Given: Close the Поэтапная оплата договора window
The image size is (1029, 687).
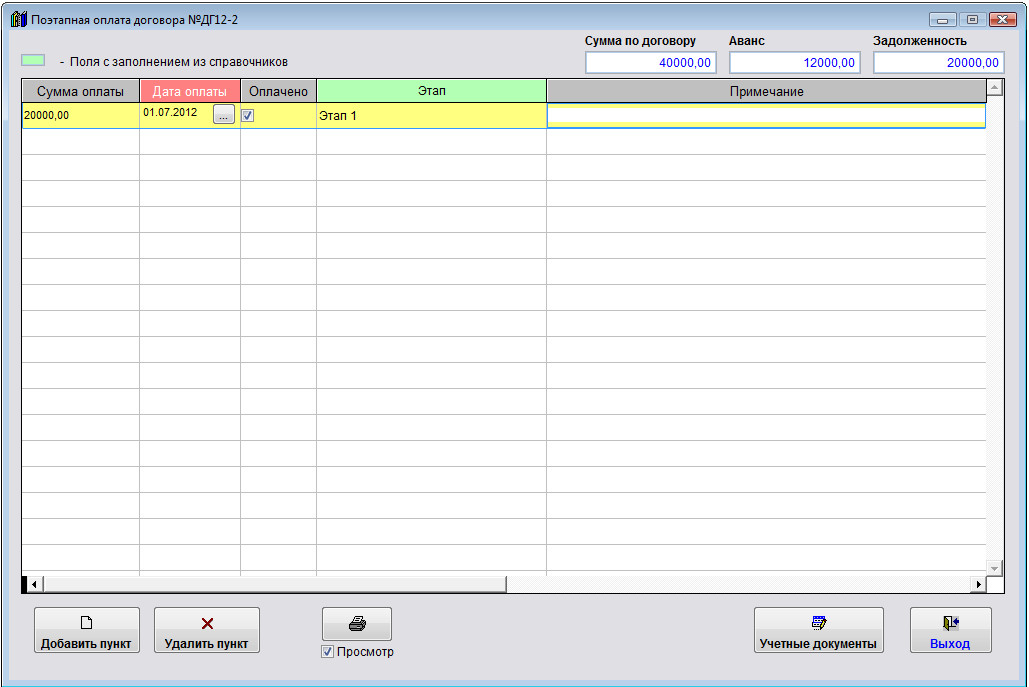Looking at the screenshot, I should click(1003, 20).
